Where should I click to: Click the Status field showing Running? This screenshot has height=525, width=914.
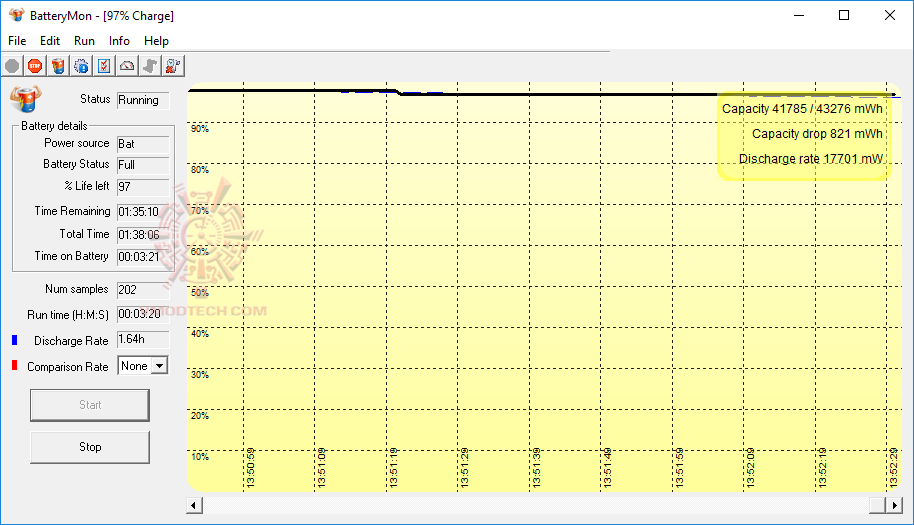point(143,100)
